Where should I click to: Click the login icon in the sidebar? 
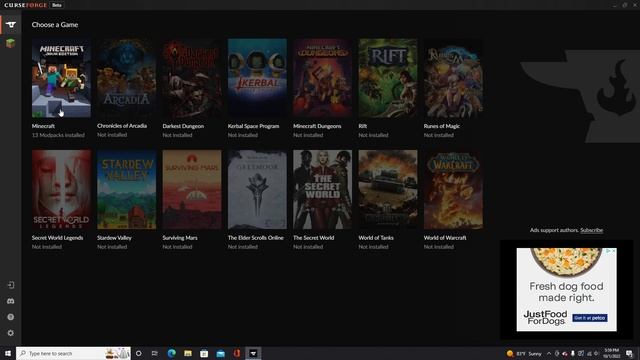[x=11, y=285]
